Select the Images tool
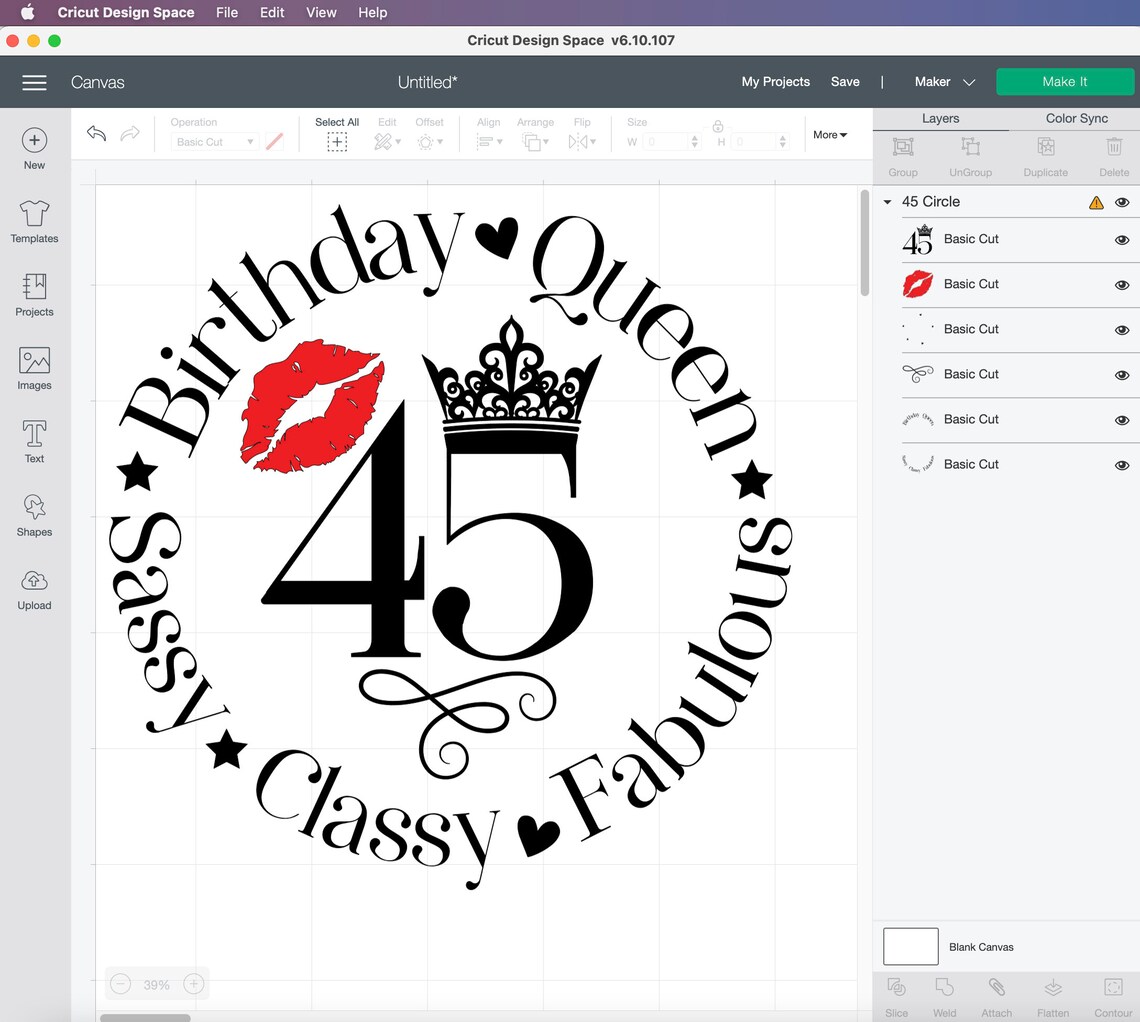This screenshot has width=1140, height=1022. pyautogui.click(x=34, y=367)
